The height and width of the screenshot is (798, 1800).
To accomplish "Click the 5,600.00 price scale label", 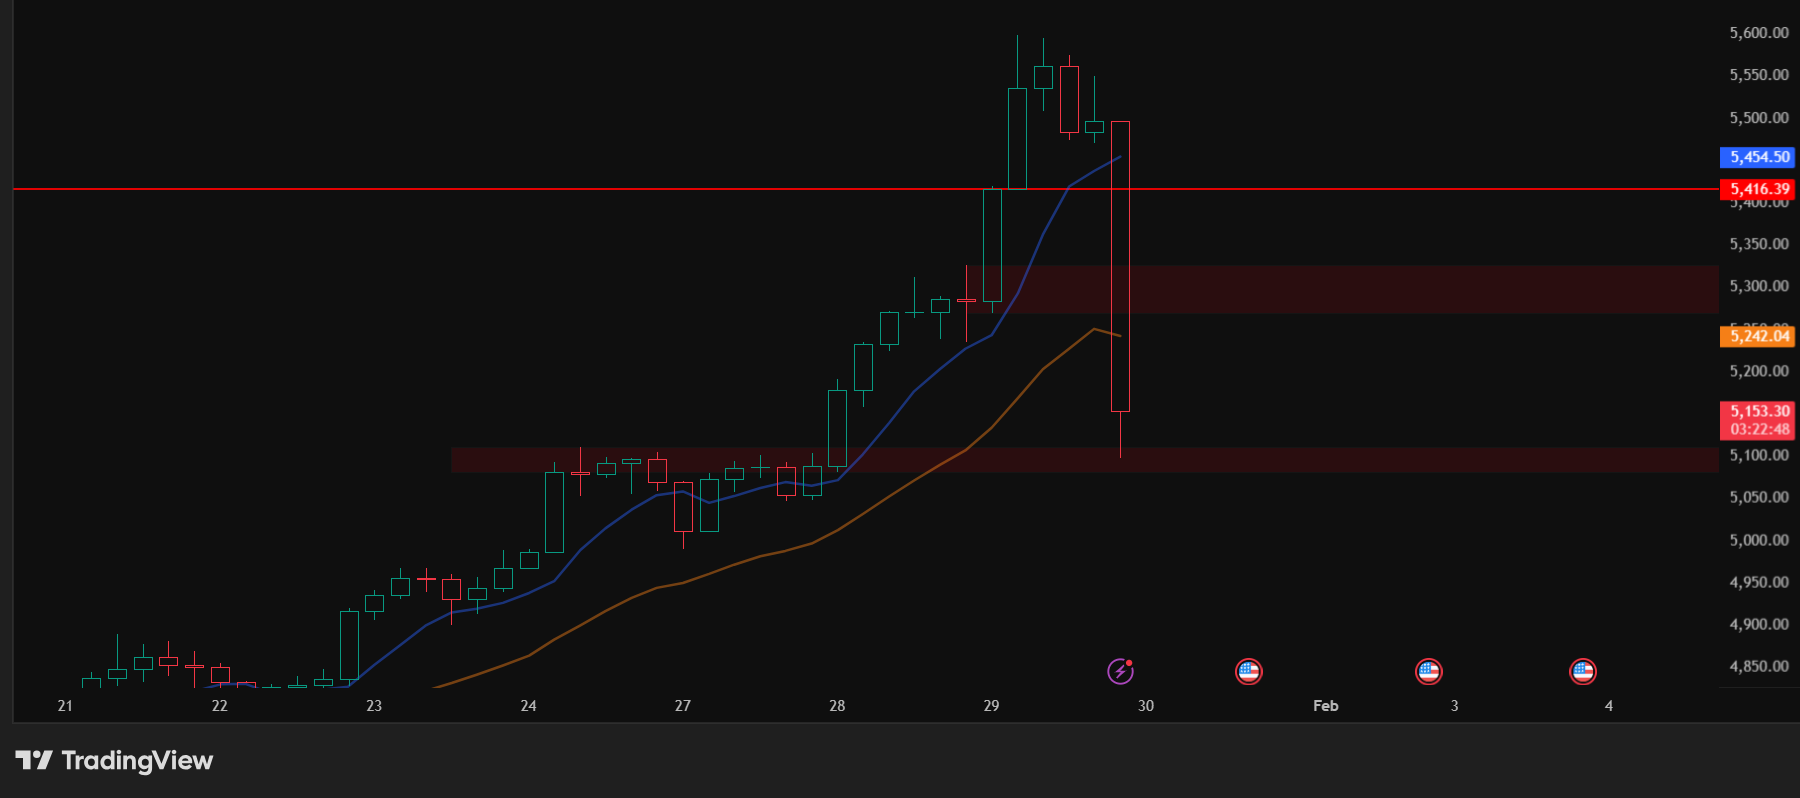I will (x=1758, y=33).
